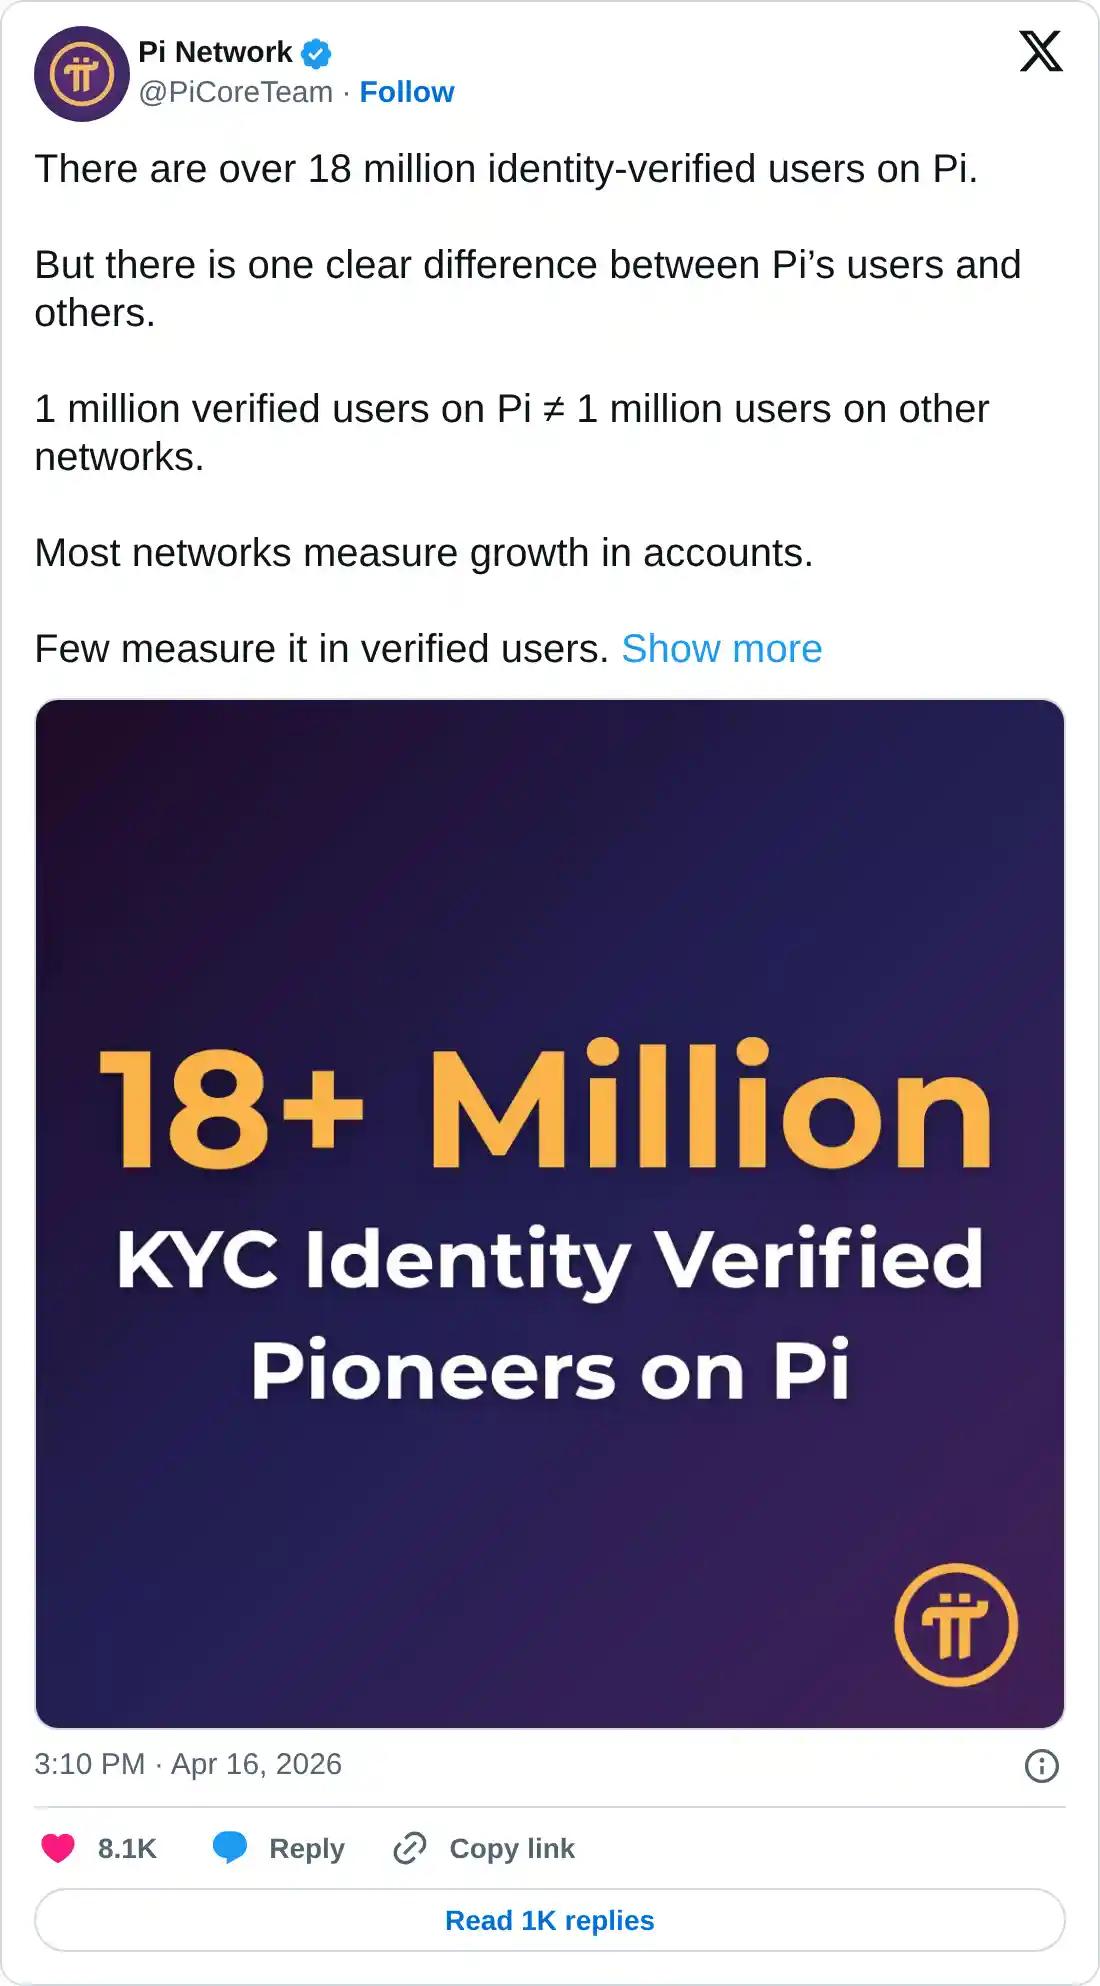Viewport: 1100px width, 1986px height.
Task: Click the Read 1K replies button
Action: coord(550,1920)
